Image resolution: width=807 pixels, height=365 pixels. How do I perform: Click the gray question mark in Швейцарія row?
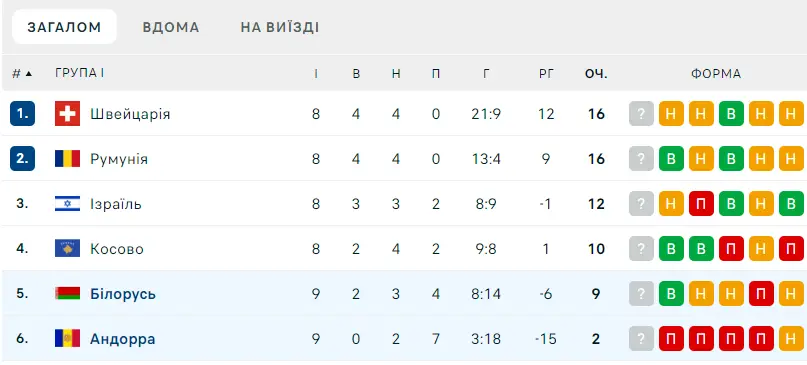pos(641,114)
